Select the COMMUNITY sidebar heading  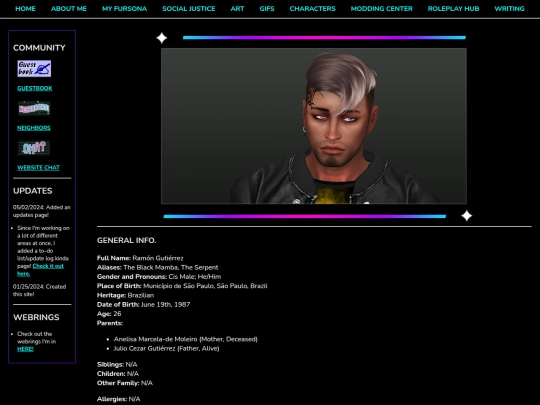coord(39,48)
